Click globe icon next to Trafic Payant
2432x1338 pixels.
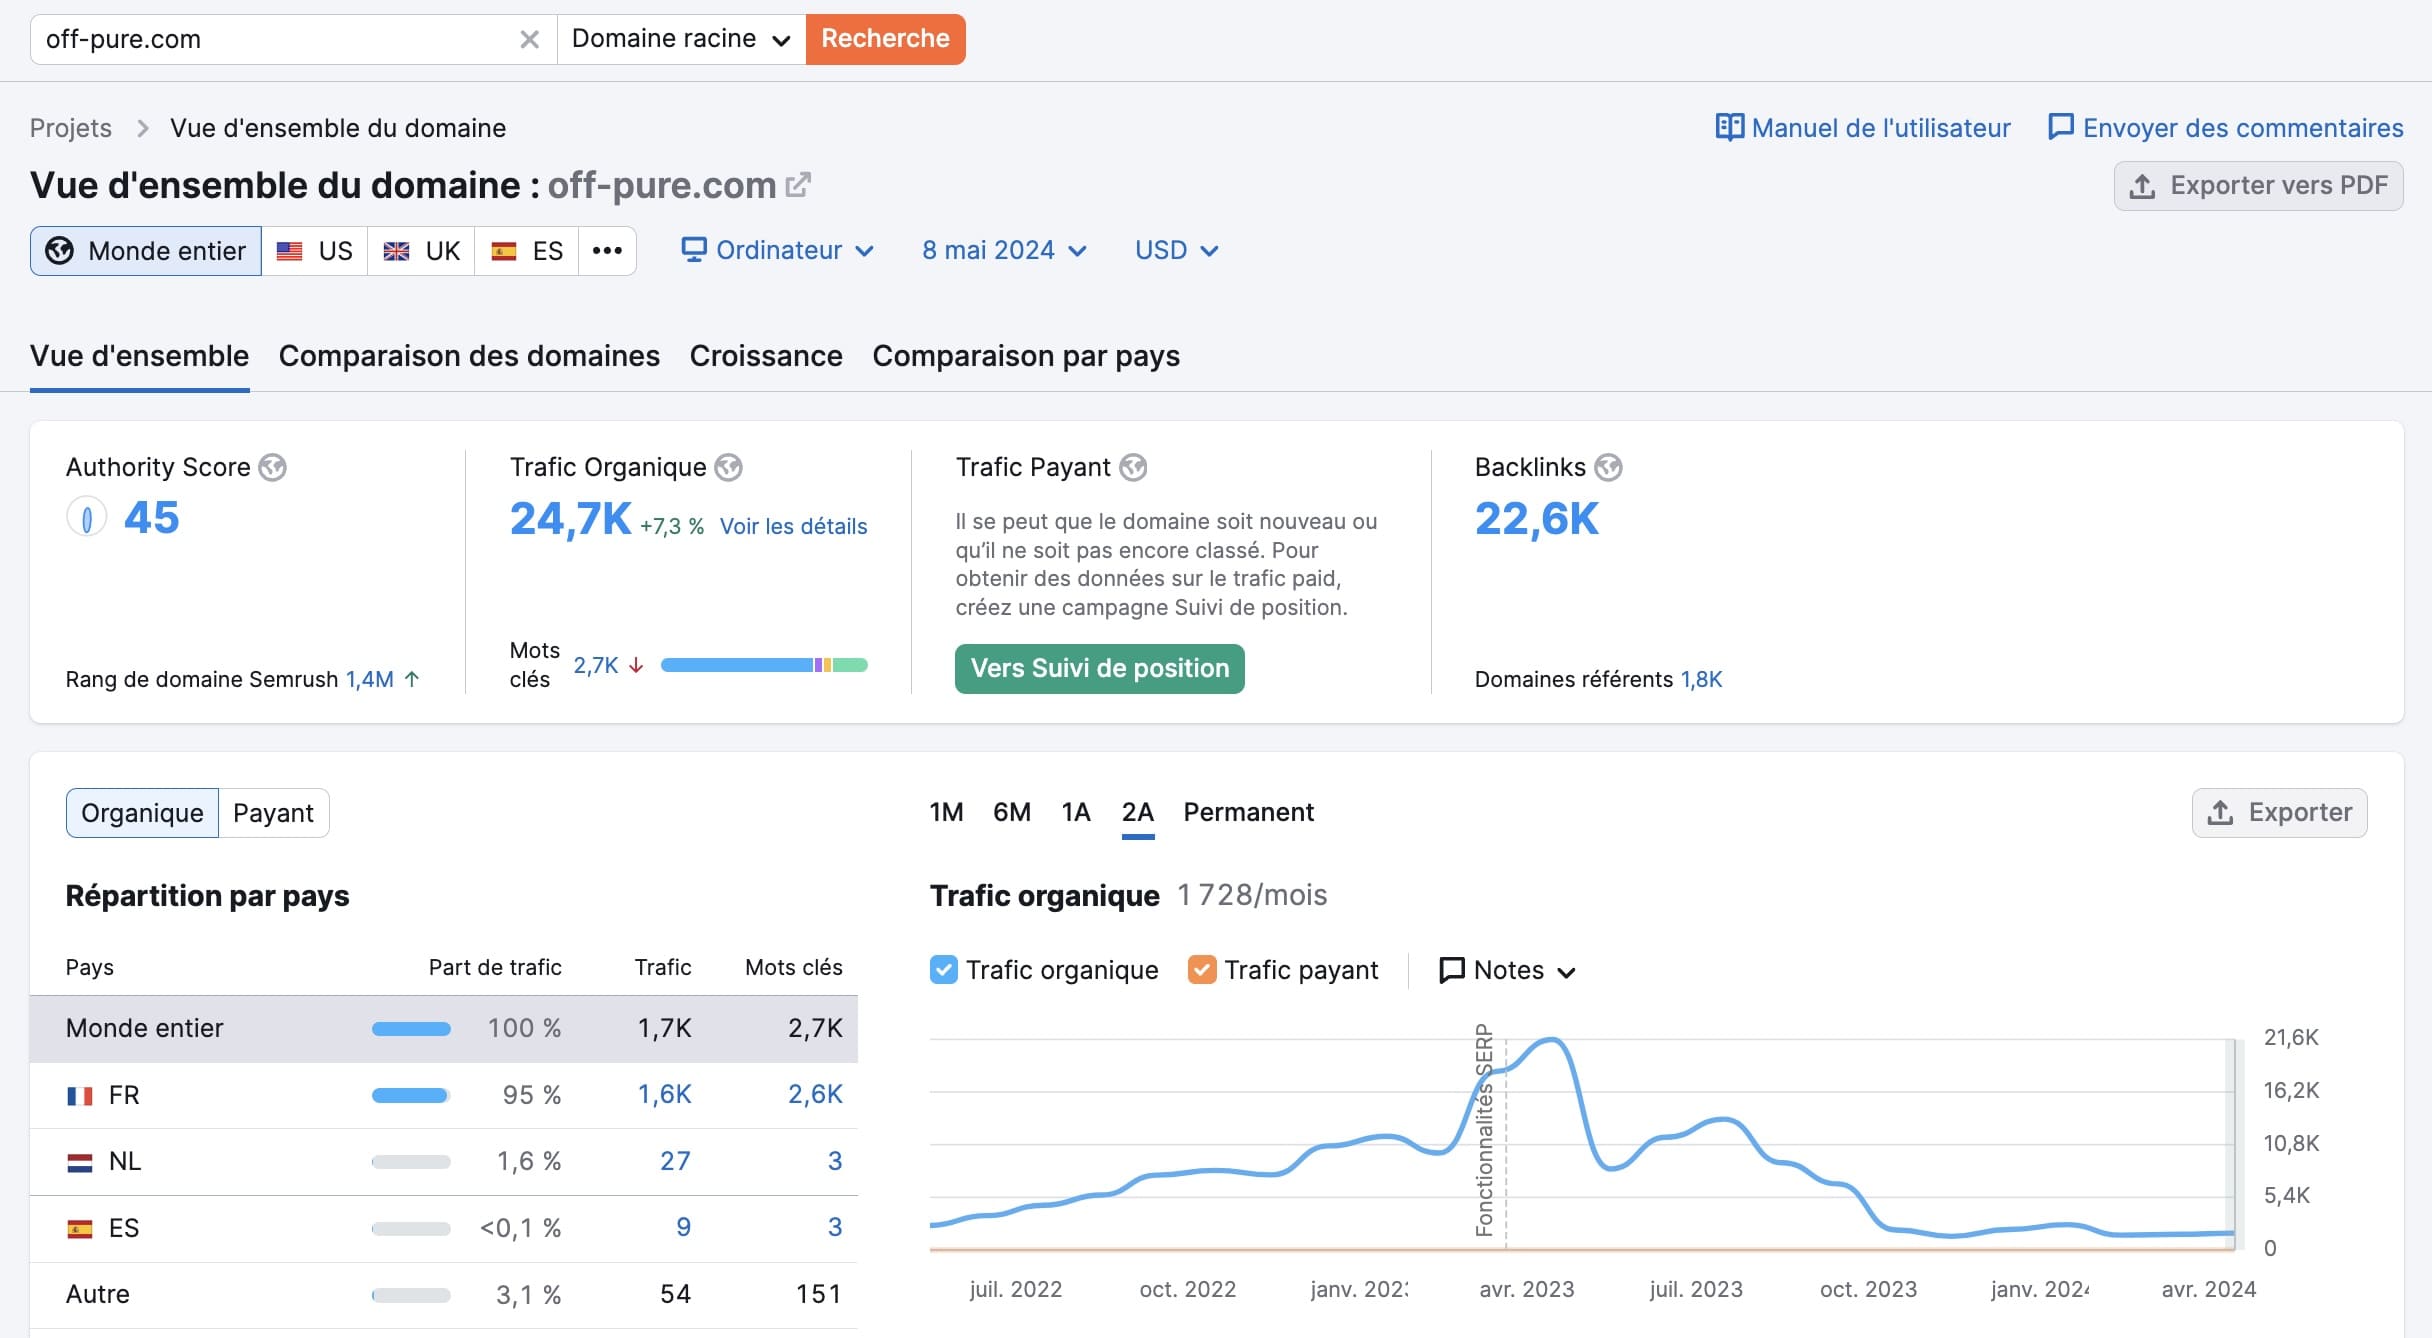click(1133, 467)
